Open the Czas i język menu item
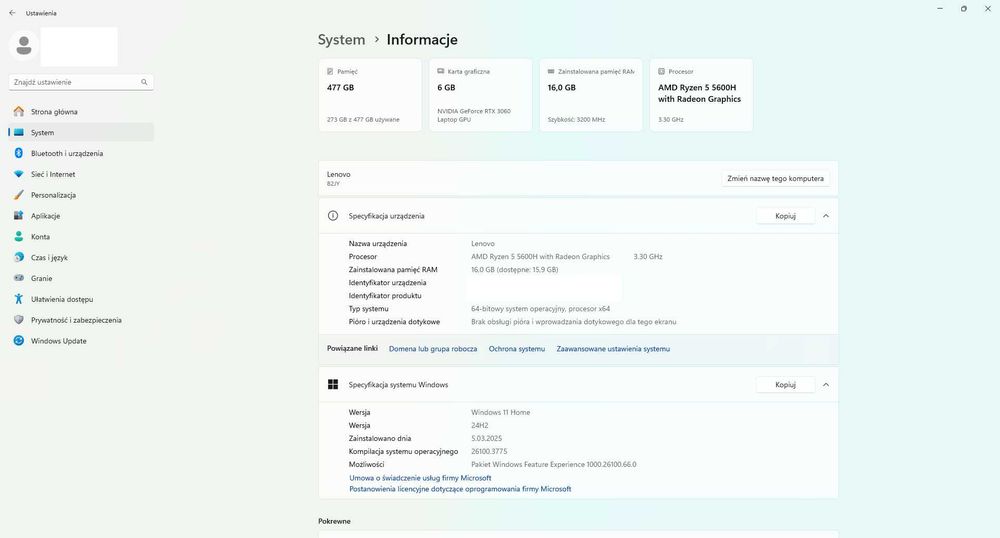Viewport: 1000px width, 538px height. (x=81, y=258)
